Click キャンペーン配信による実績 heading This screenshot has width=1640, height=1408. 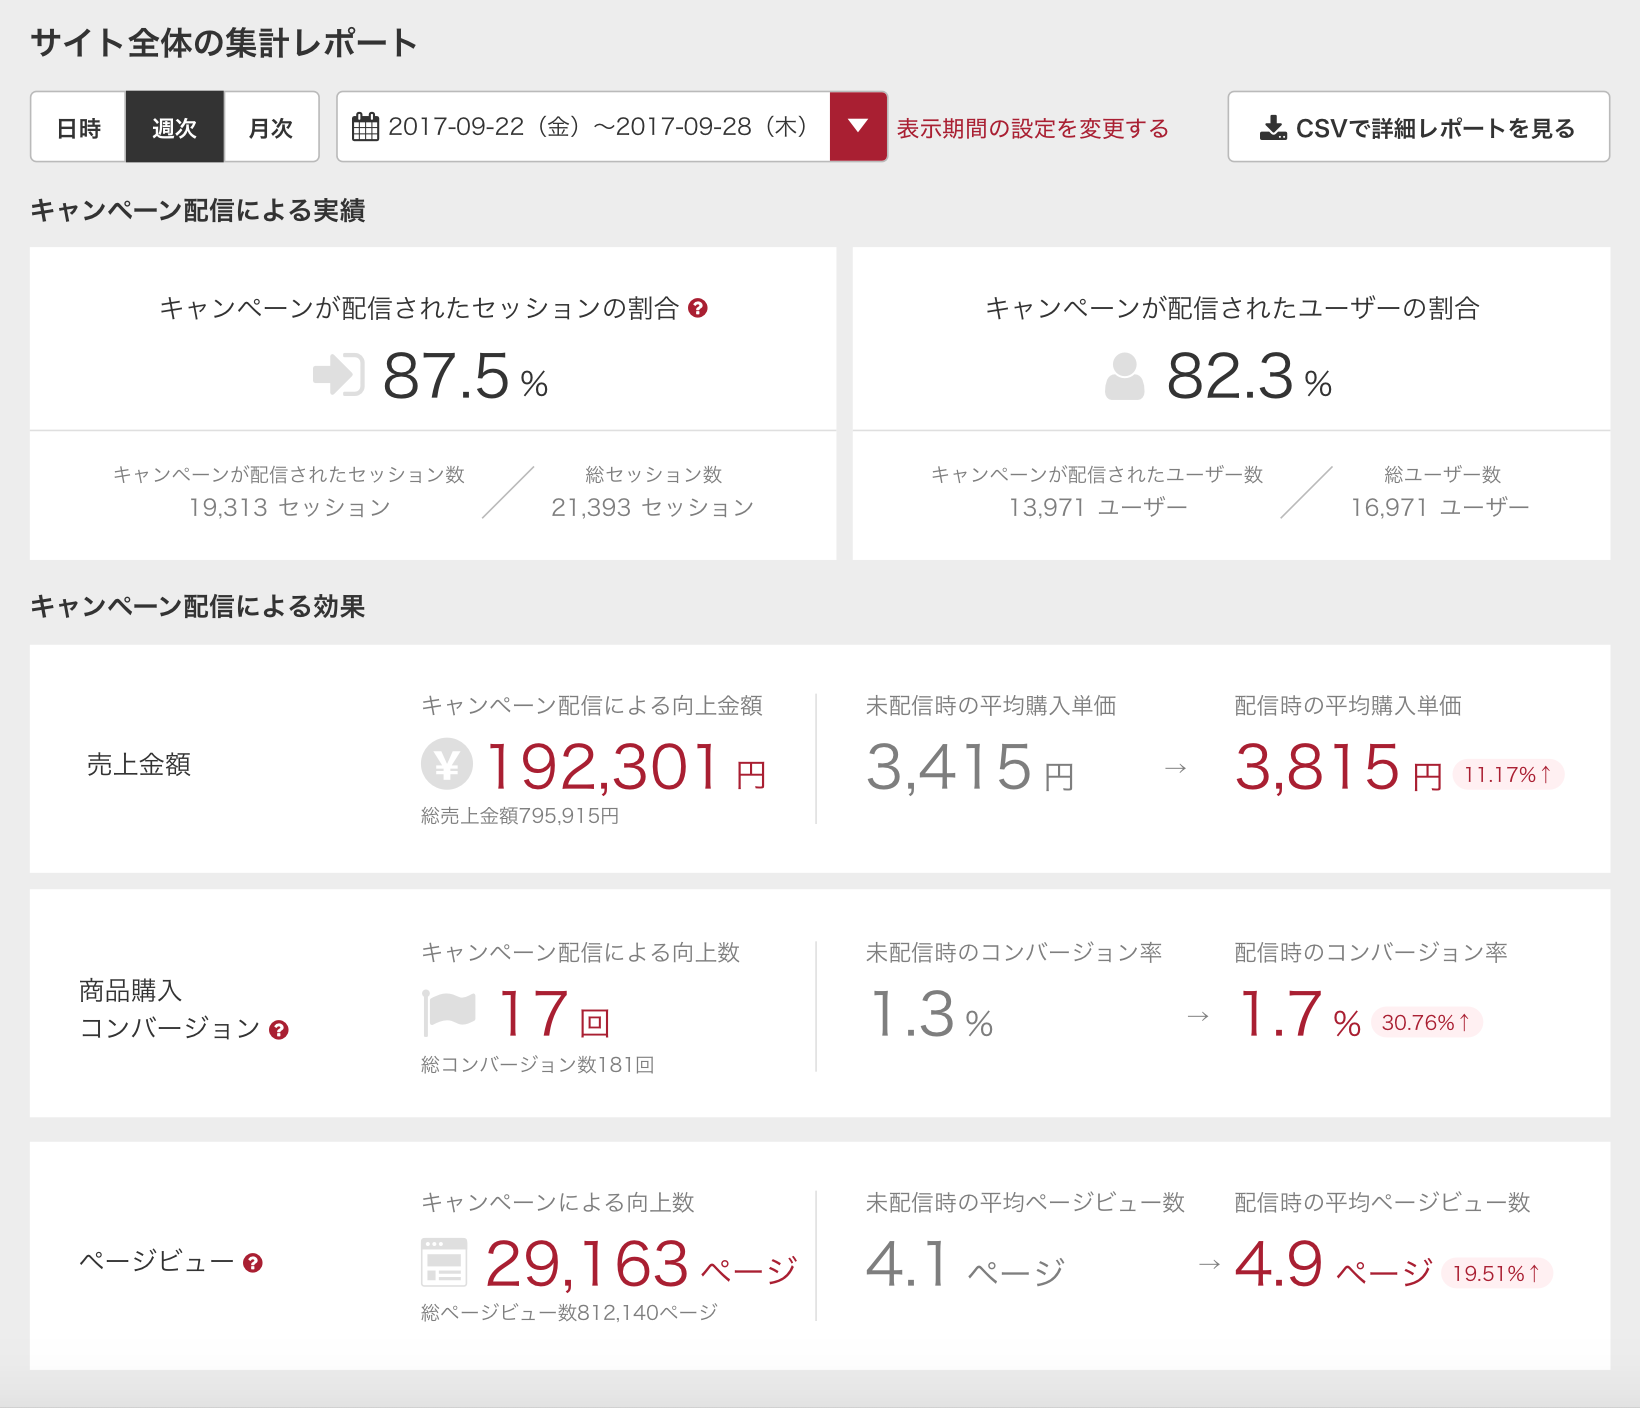click(x=198, y=210)
